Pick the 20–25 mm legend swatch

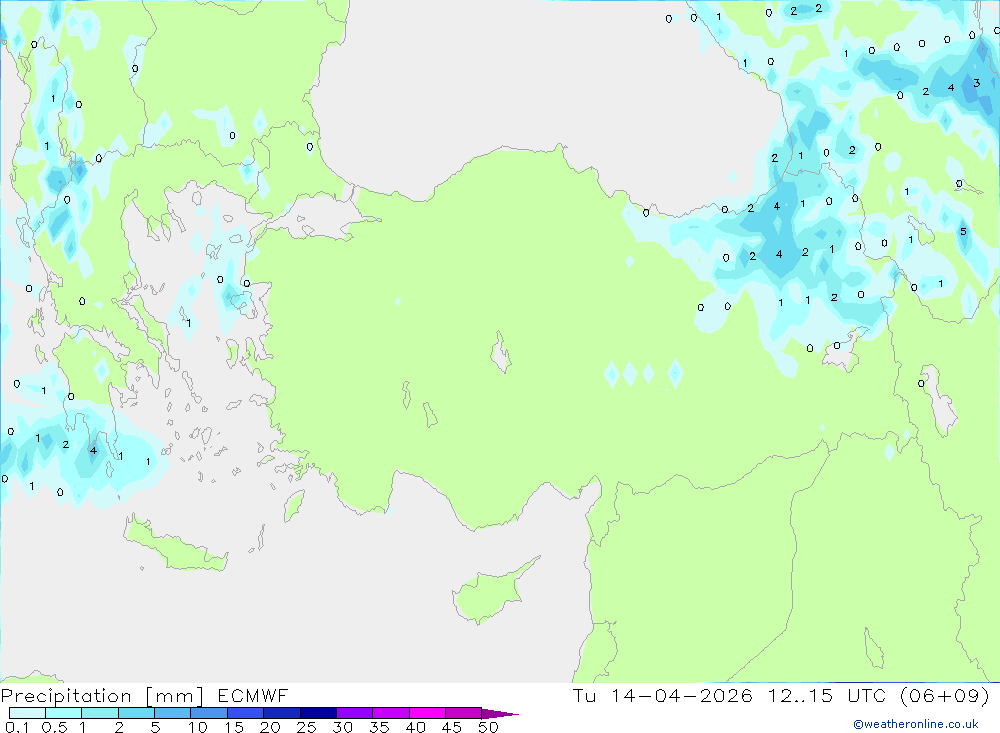click(x=281, y=713)
